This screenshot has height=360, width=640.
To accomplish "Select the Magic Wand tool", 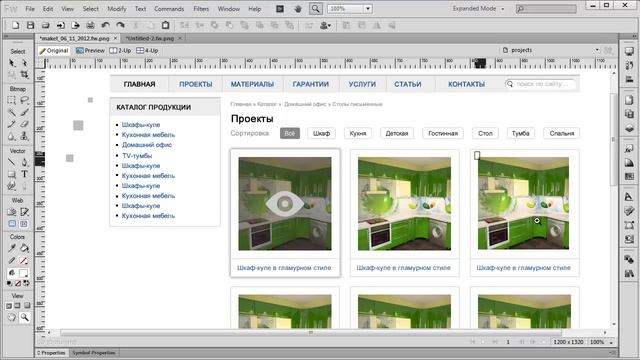I will [12, 112].
